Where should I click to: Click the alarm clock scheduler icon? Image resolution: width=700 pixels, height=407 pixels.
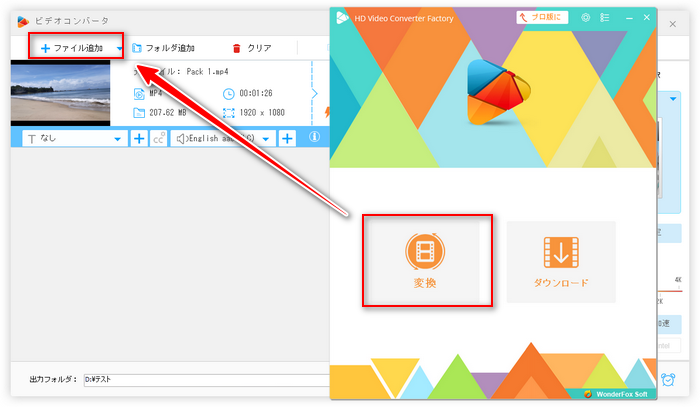tap(668, 379)
